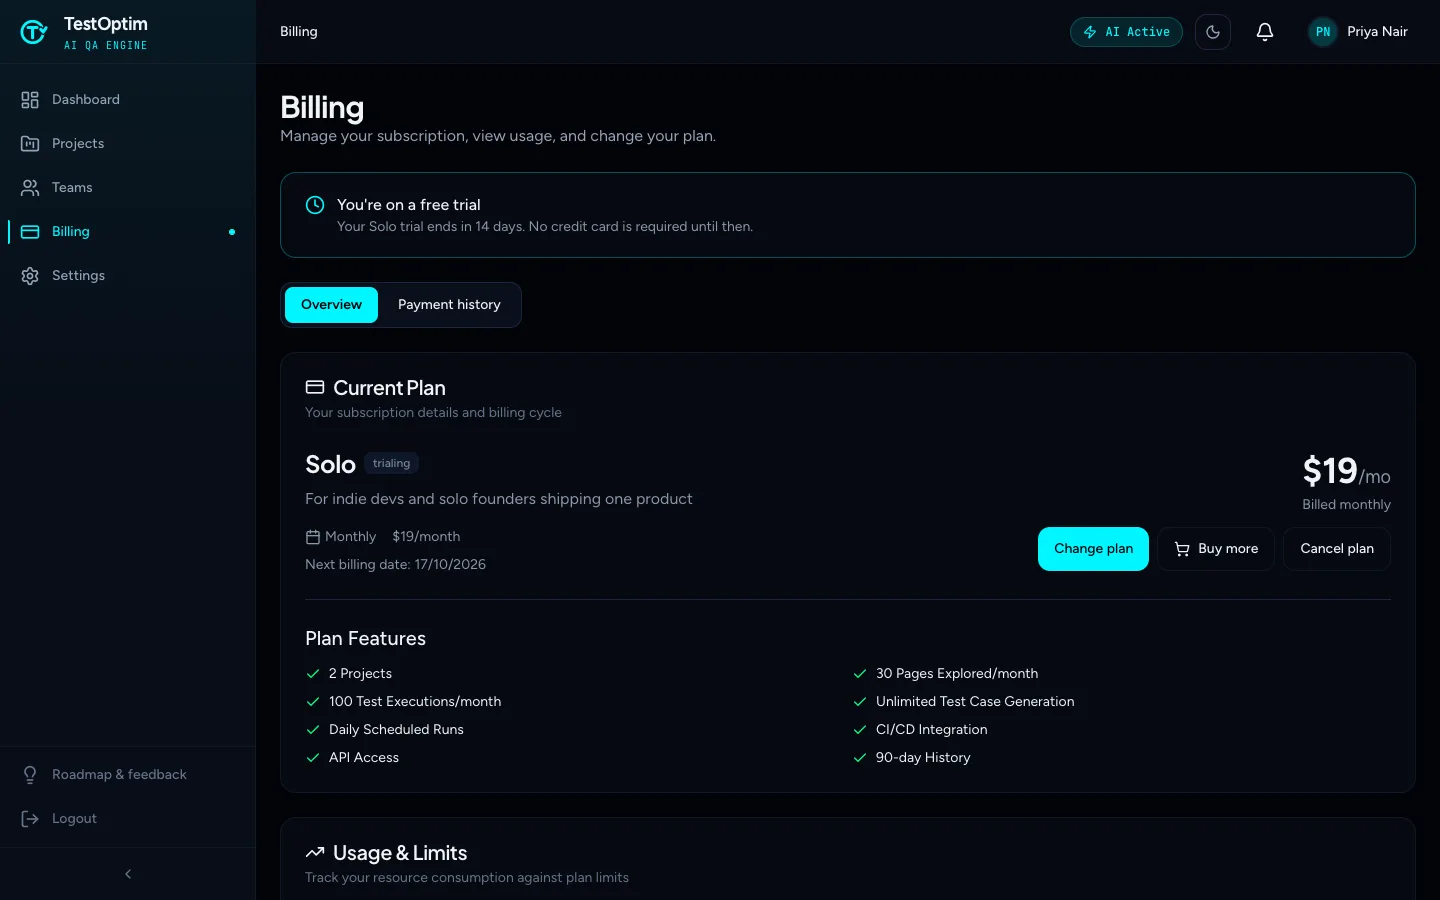
Task: Click the Solo plan name
Action: 330,464
